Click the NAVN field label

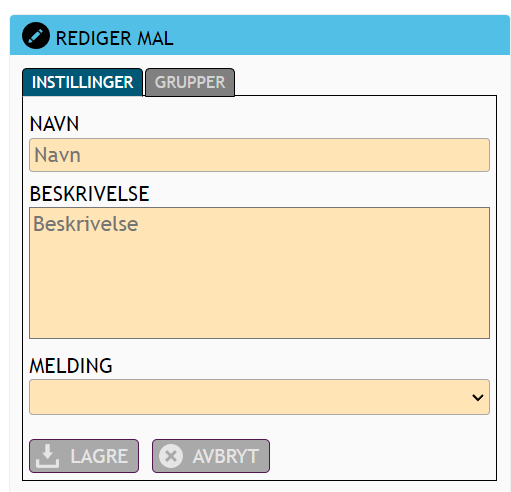(54, 124)
